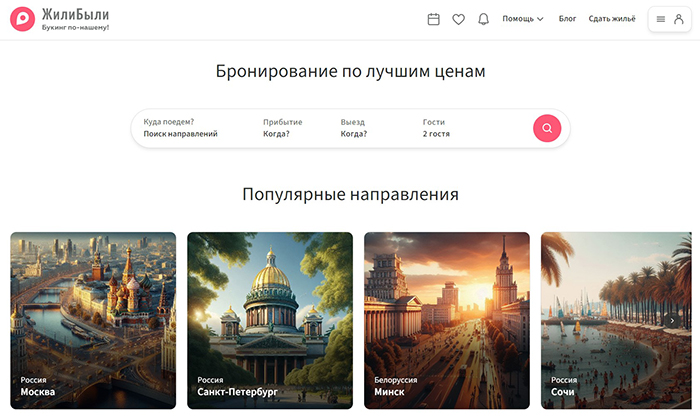Open the Сдать жильё link
The image size is (700, 418).
tap(612, 19)
